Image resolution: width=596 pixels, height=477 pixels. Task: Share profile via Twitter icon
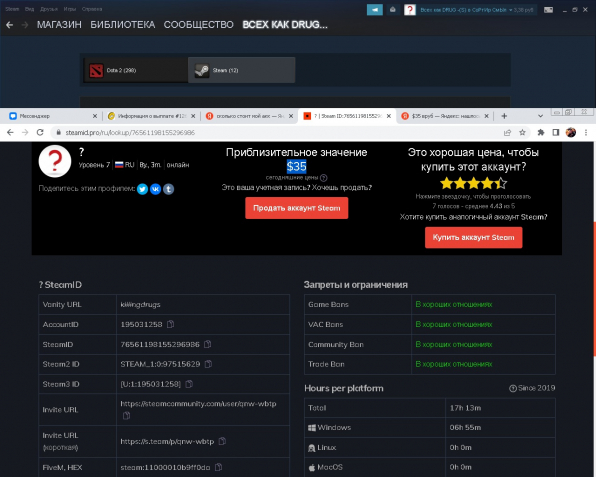[143, 189]
